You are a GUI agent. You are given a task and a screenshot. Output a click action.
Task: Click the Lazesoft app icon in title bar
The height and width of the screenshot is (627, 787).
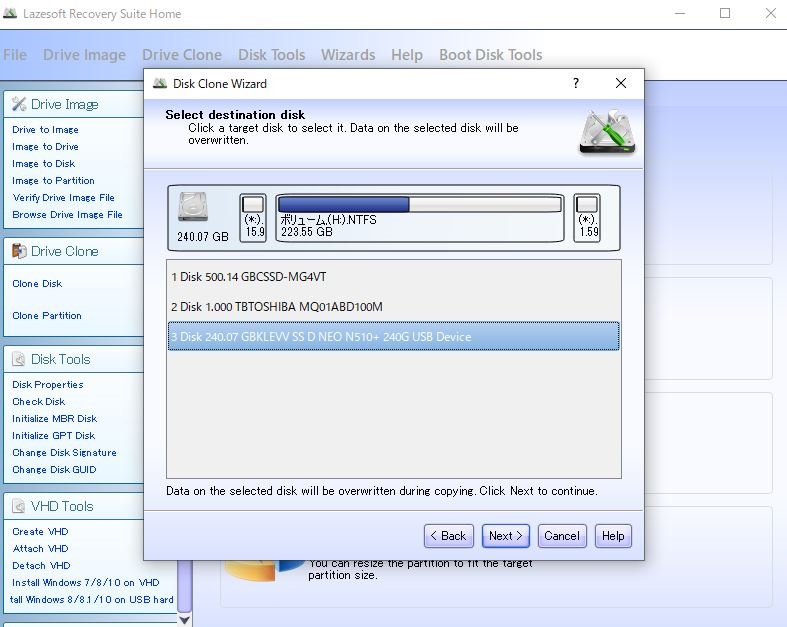tap(10, 14)
